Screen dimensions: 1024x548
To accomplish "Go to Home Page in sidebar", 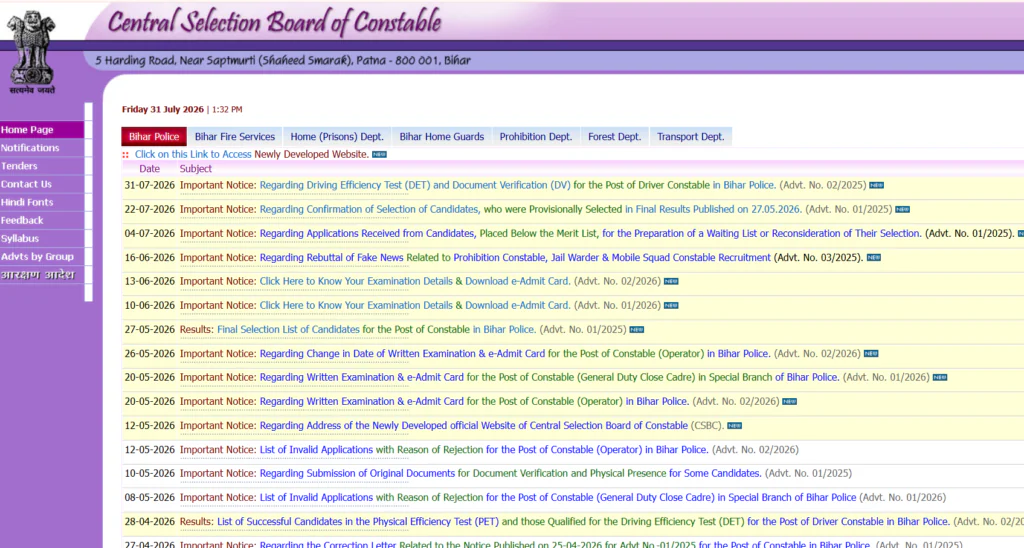I will point(42,130).
